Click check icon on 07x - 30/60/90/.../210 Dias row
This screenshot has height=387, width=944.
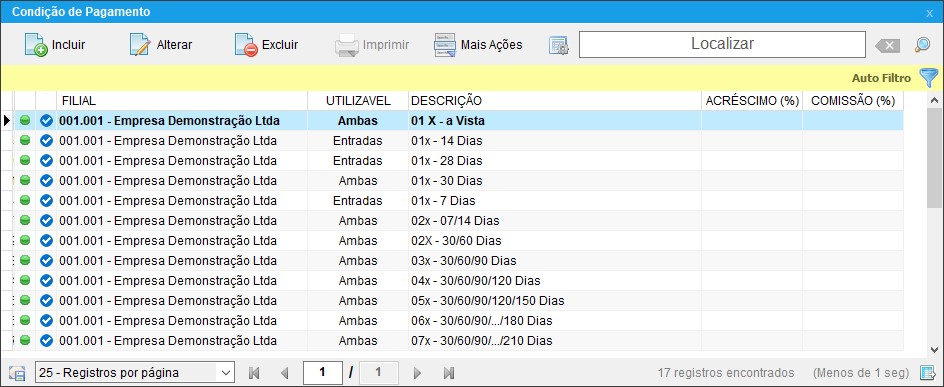(x=46, y=341)
